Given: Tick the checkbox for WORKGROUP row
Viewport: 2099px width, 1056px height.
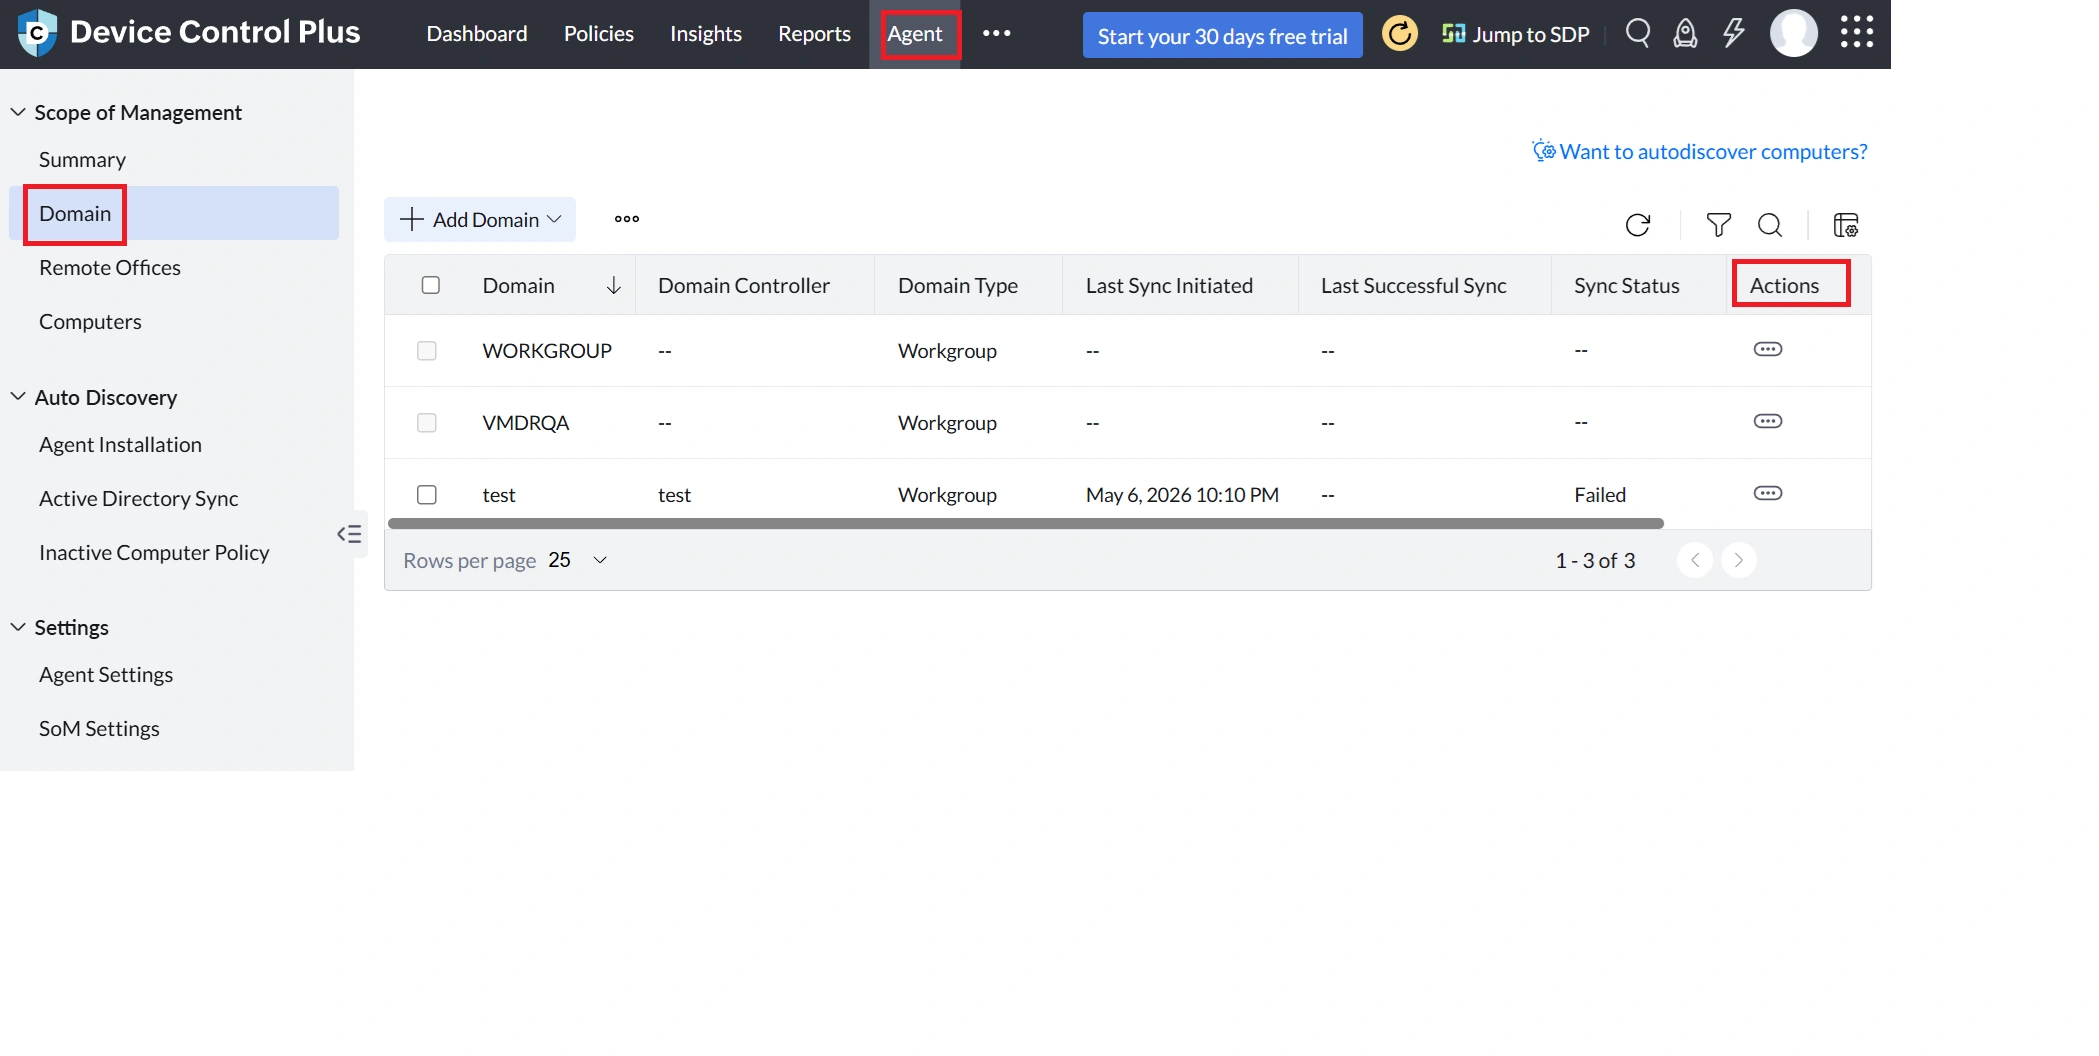Looking at the screenshot, I should [427, 351].
